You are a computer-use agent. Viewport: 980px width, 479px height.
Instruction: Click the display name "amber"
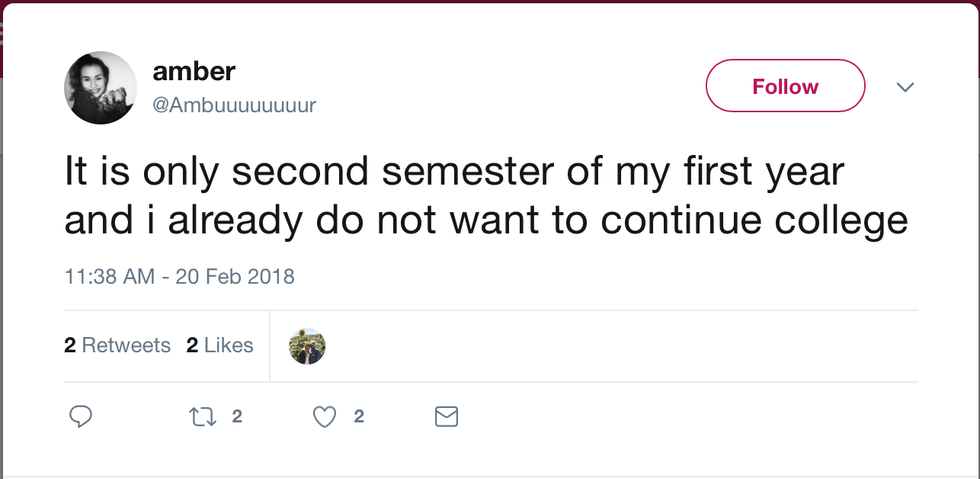[194, 71]
